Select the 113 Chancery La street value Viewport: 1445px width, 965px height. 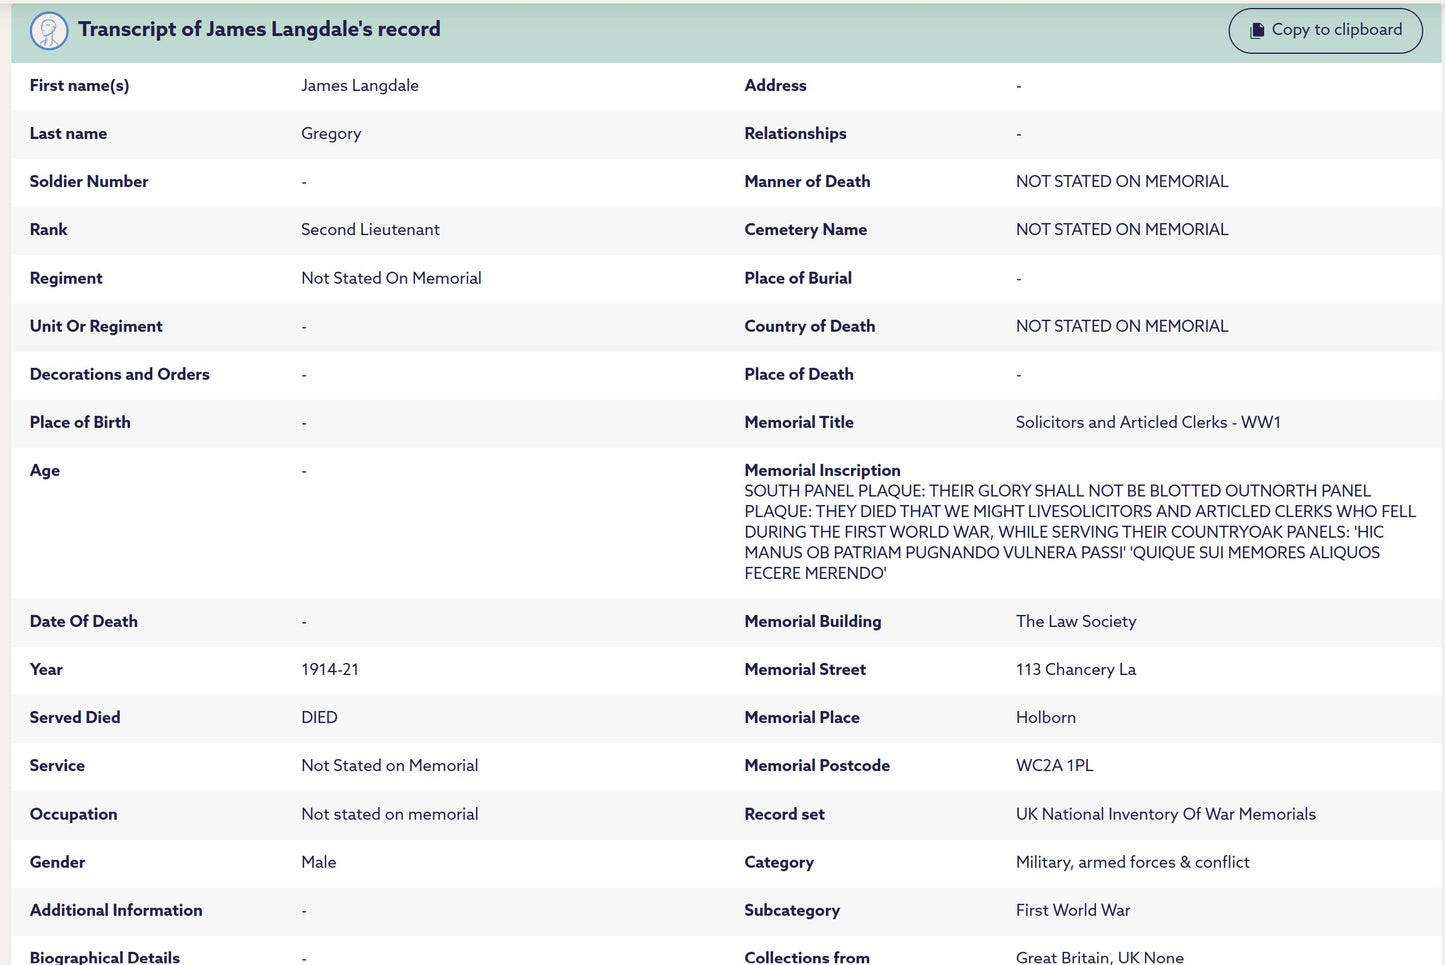(1075, 670)
